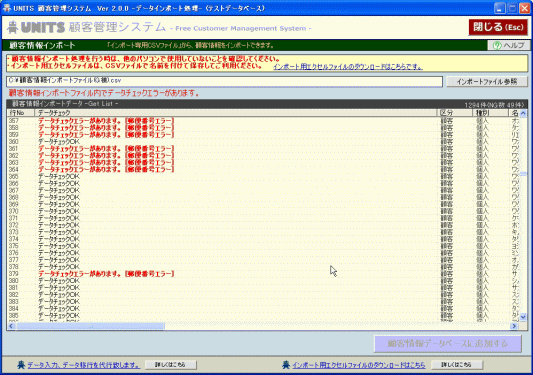Open the データ入力、データ移行 proxy service link
Image resolution: width=533 pixels, height=375 pixels.
[84, 365]
